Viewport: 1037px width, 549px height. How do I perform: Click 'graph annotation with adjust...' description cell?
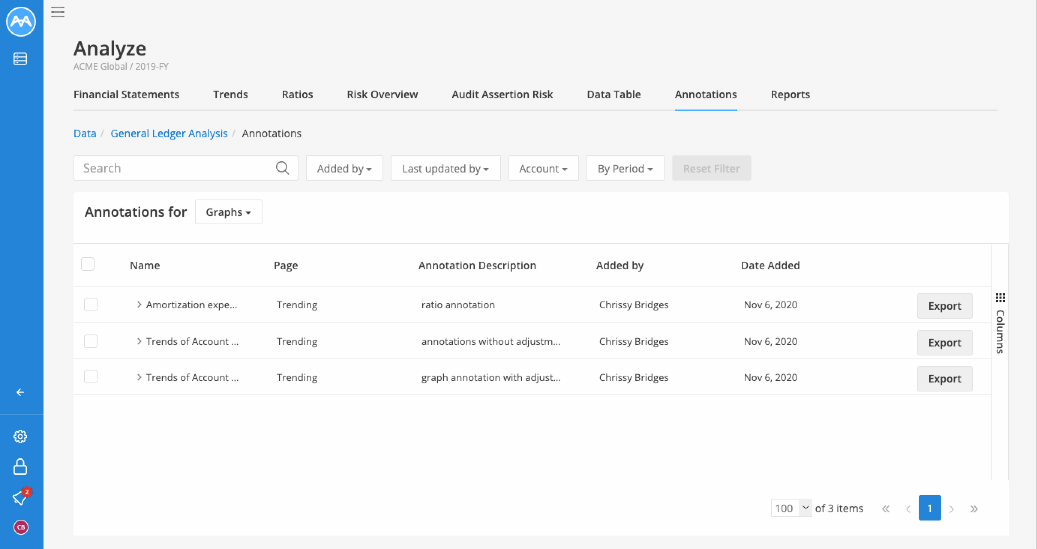[491, 378]
